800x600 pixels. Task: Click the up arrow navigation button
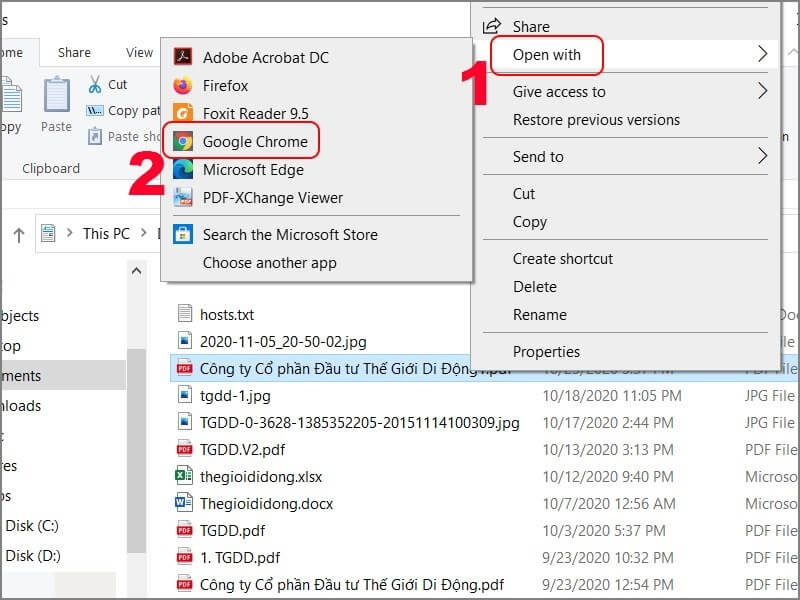[19, 235]
